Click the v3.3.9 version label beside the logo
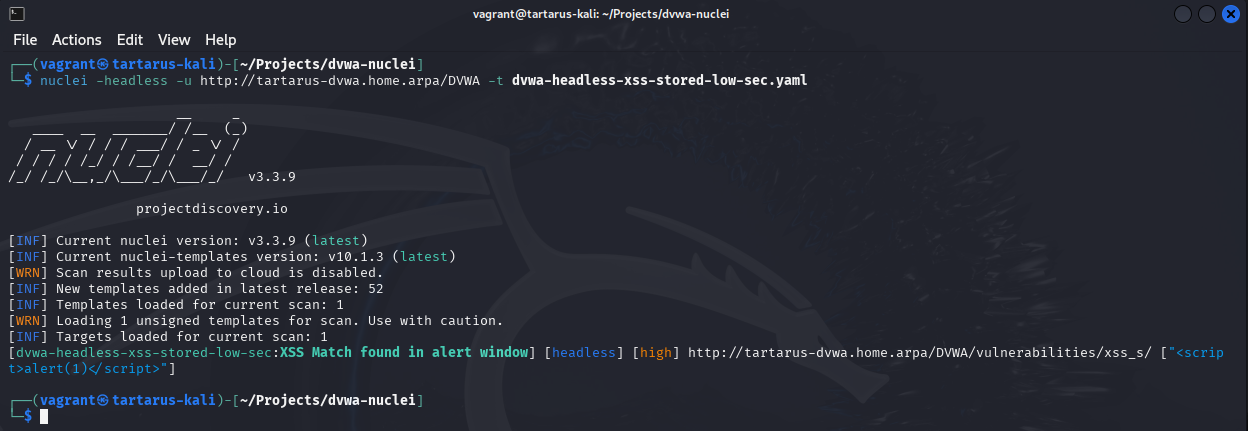This screenshot has height=431, width=1248. pyautogui.click(x=271, y=177)
